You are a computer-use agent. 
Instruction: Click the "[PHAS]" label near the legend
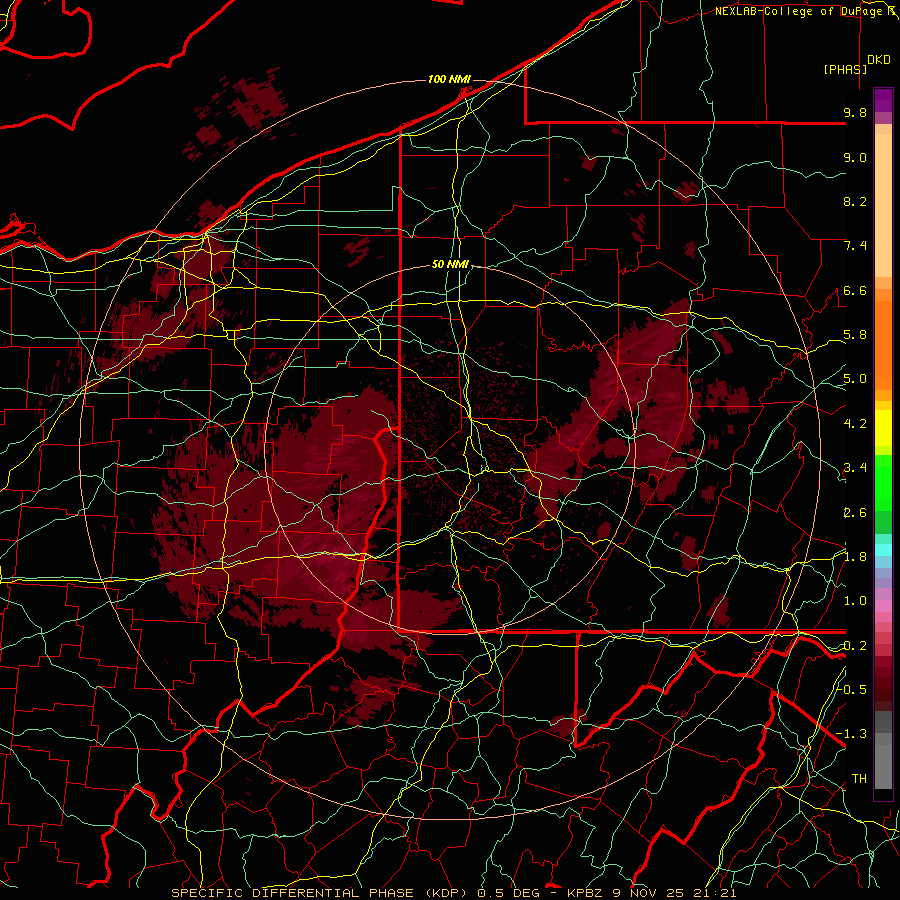845,69
